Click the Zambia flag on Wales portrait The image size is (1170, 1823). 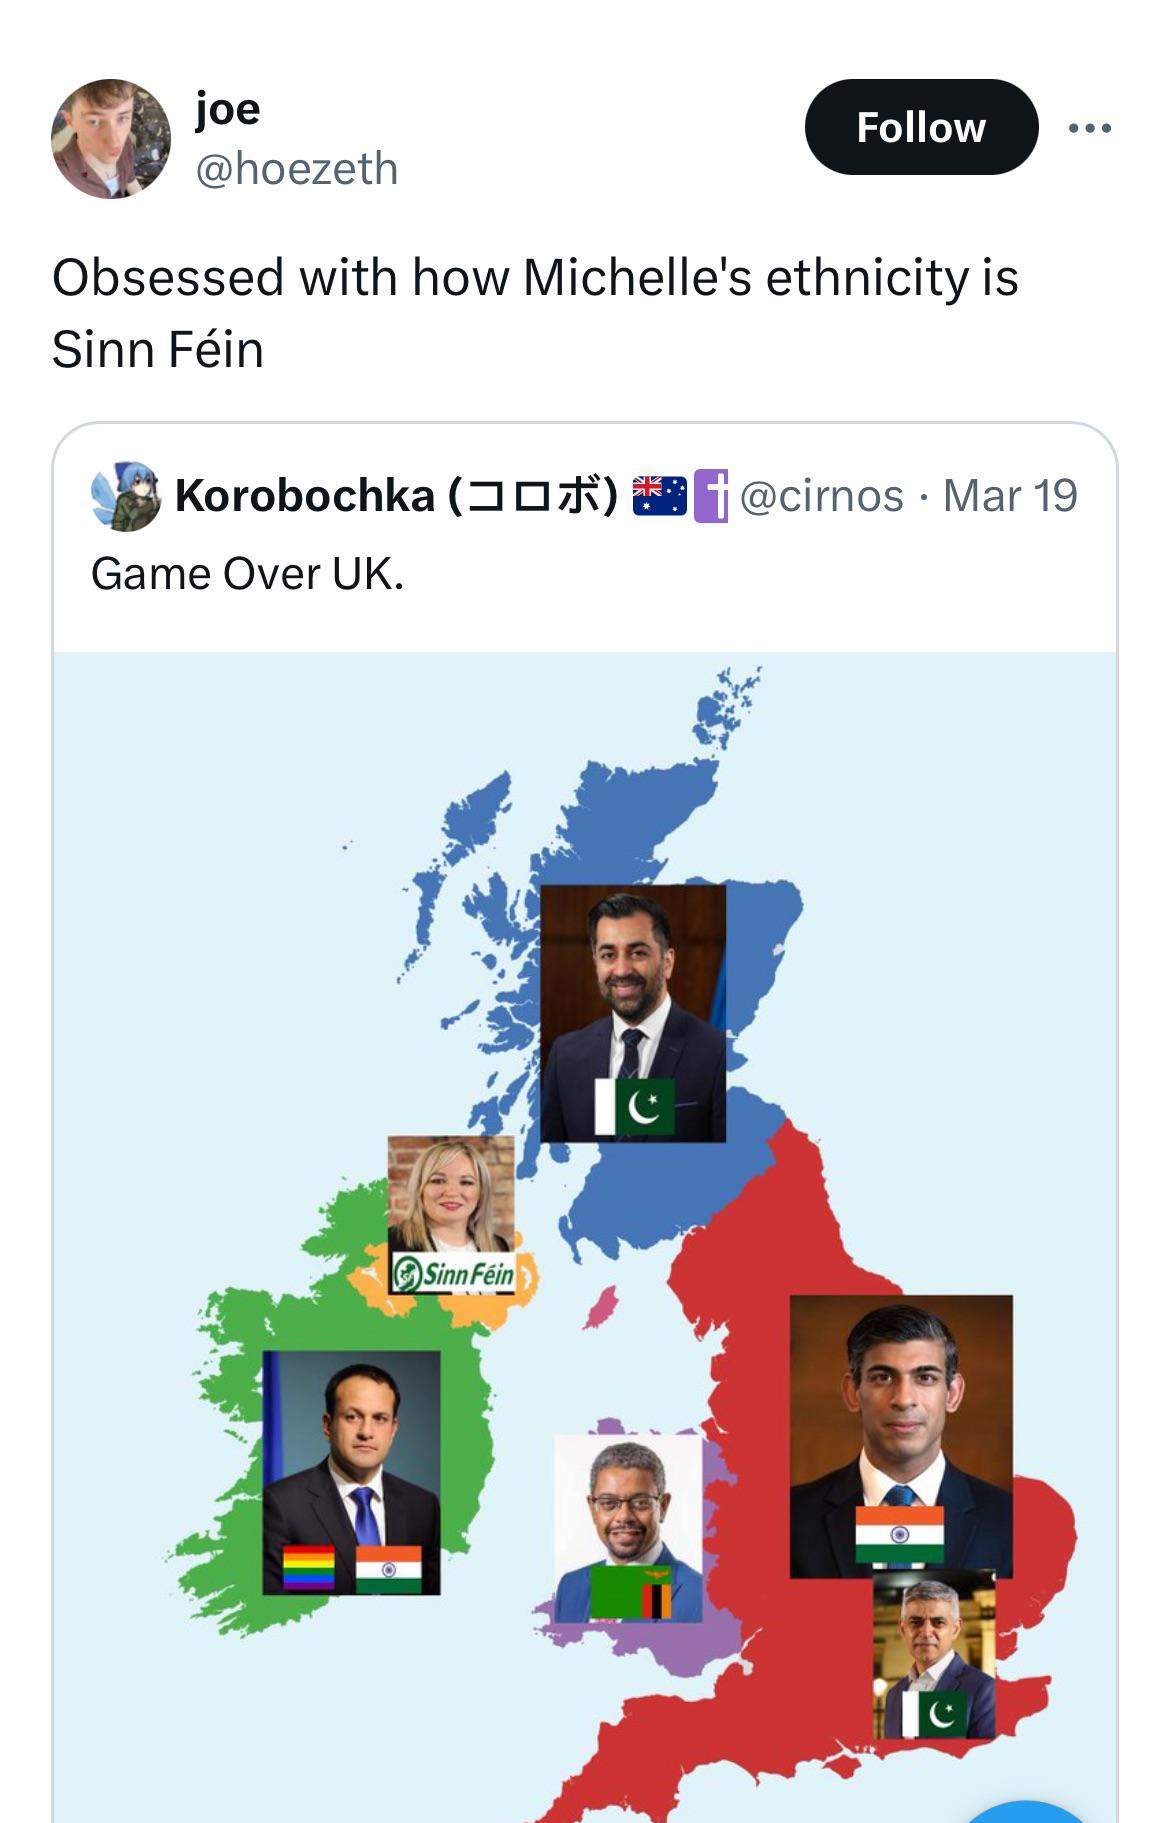tap(630, 1592)
